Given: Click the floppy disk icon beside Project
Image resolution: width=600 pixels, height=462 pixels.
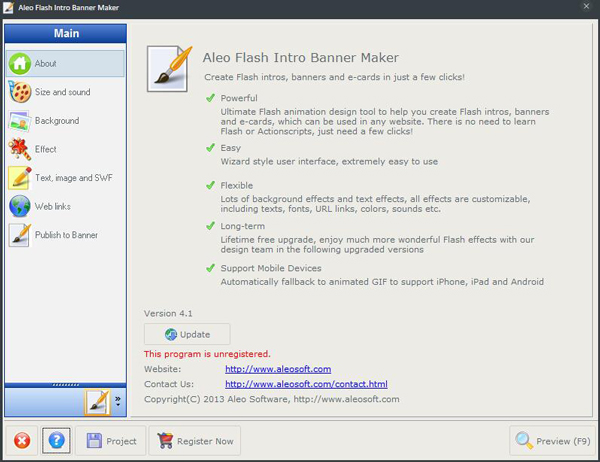Looking at the screenshot, I should pos(94,441).
